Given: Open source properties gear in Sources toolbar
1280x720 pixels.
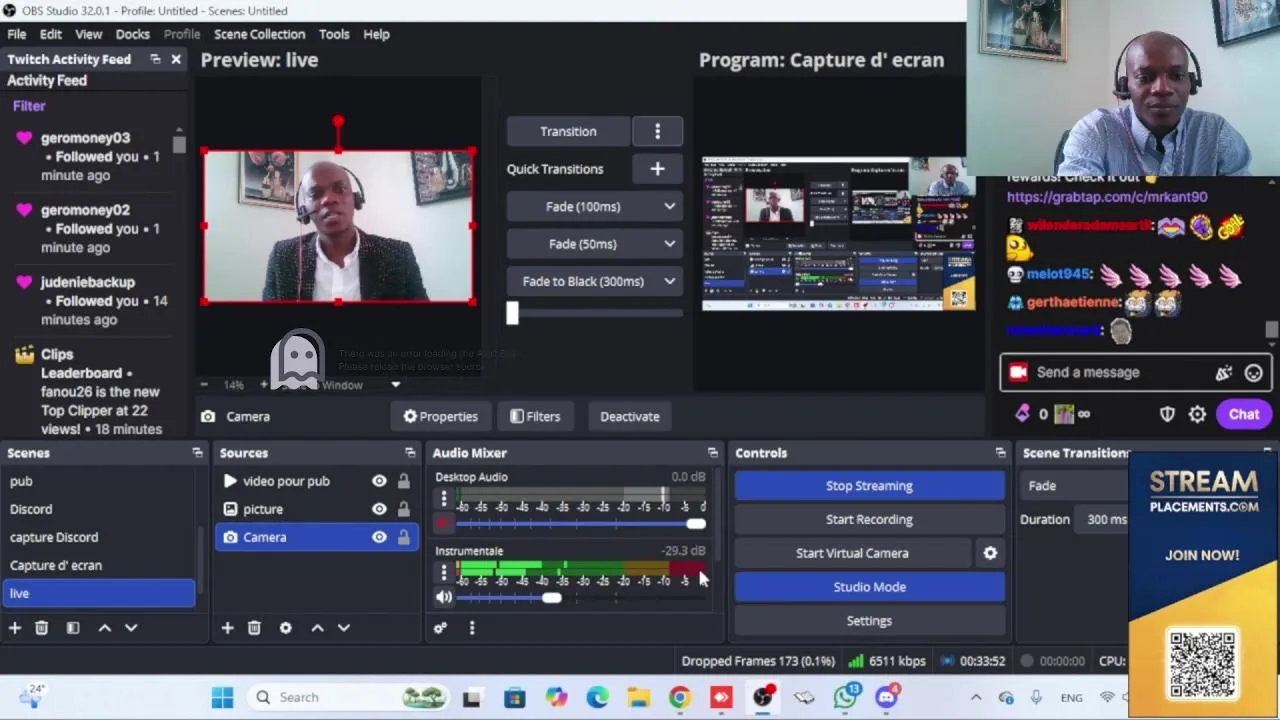Looking at the screenshot, I should click(x=286, y=628).
